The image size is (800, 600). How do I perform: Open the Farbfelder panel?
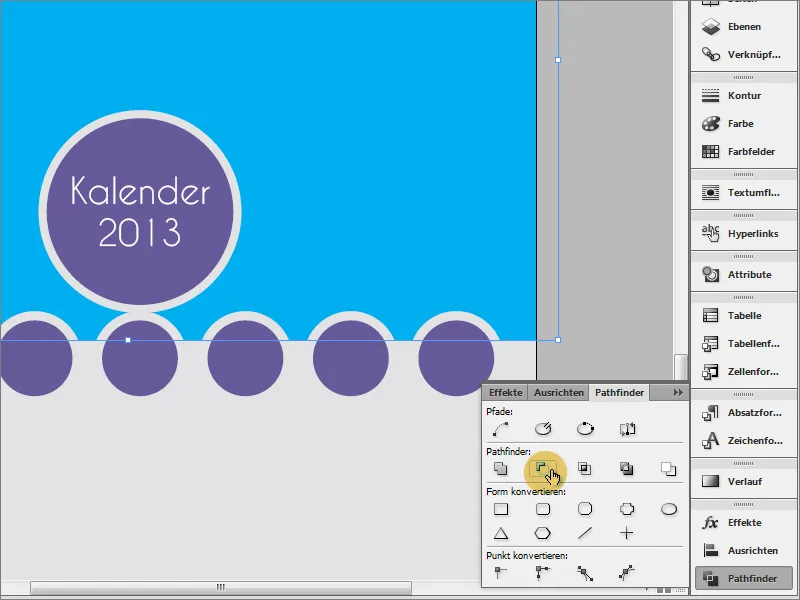pyautogui.click(x=743, y=152)
